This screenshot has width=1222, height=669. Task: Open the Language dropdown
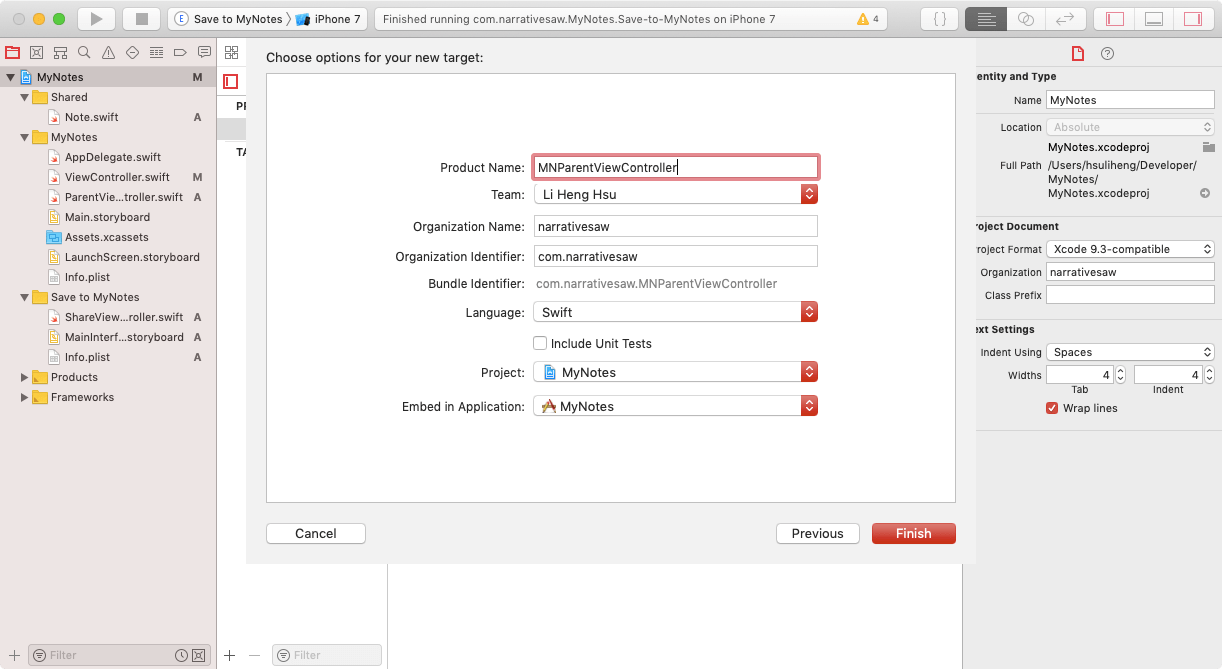click(675, 312)
